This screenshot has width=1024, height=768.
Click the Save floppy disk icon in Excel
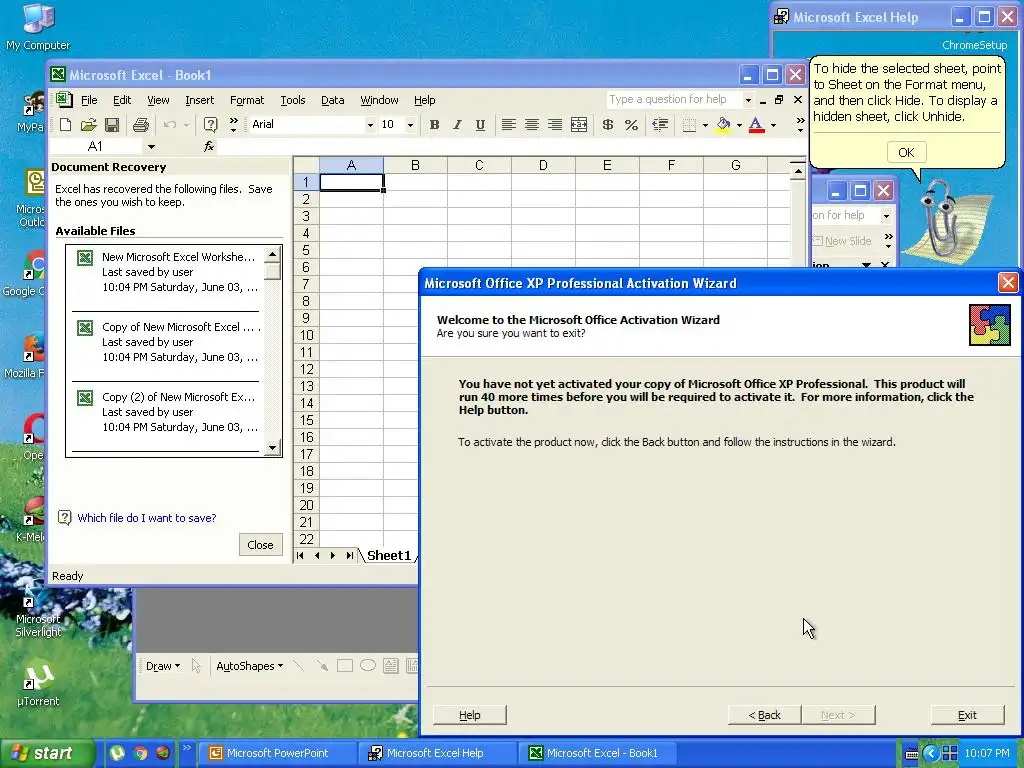coord(112,125)
